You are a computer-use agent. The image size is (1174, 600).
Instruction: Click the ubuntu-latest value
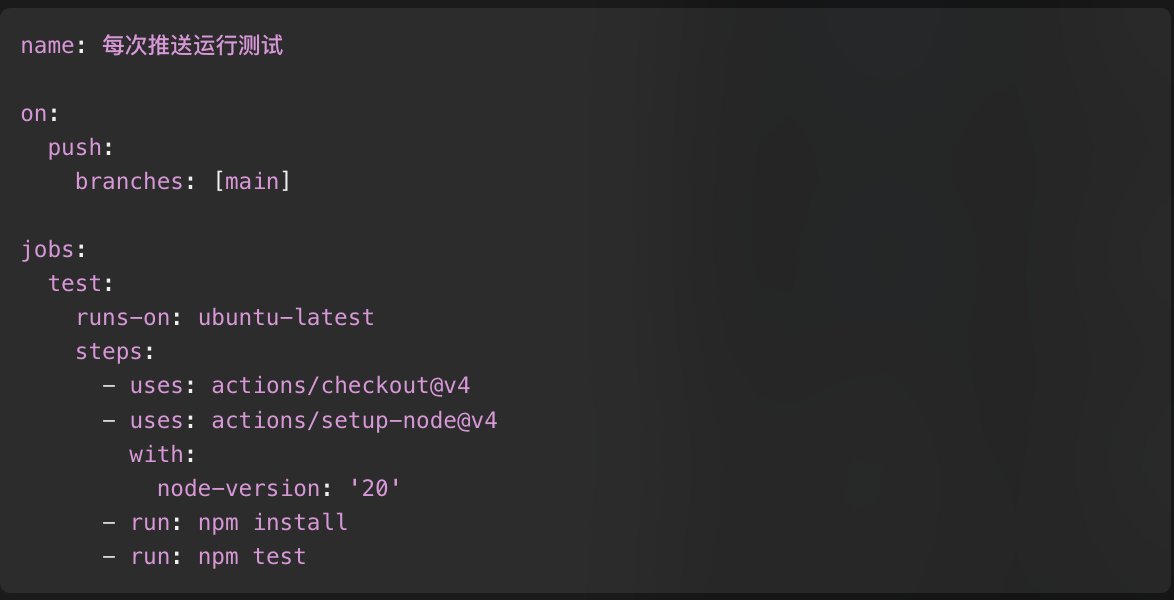pos(286,318)
